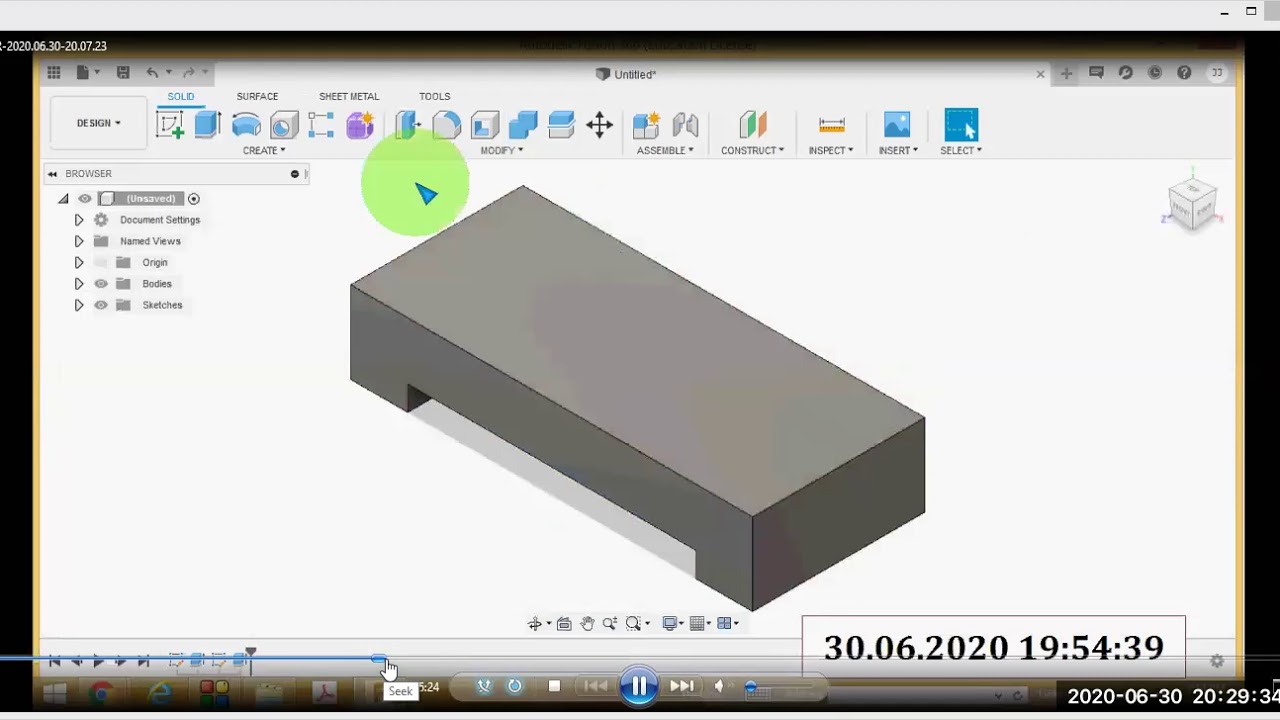Click the Undo arrow
1280x720 pixels.
[x=152, y=72]
